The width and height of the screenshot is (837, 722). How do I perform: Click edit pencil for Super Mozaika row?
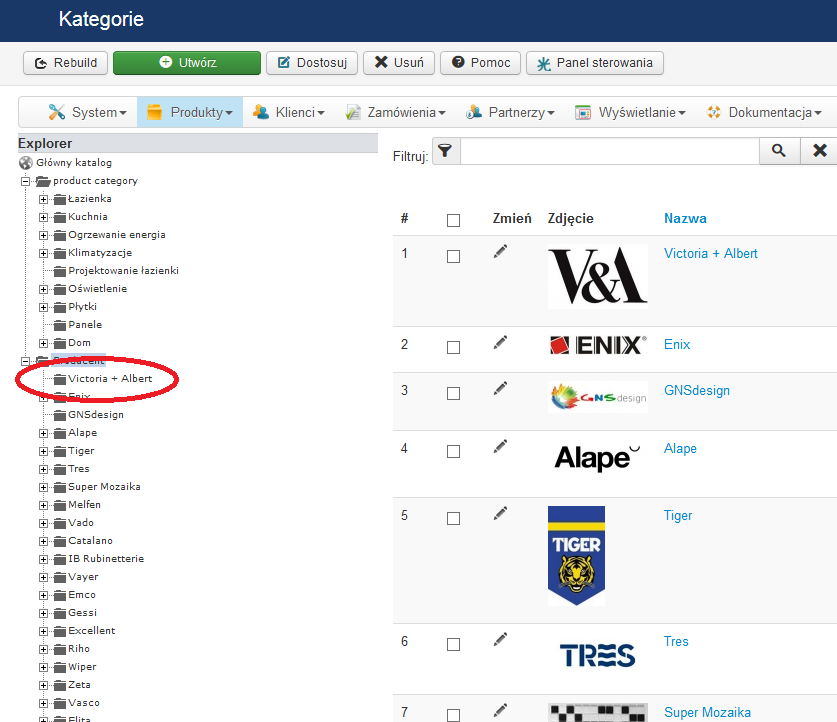pyautogui.click(x=500, y=710)
